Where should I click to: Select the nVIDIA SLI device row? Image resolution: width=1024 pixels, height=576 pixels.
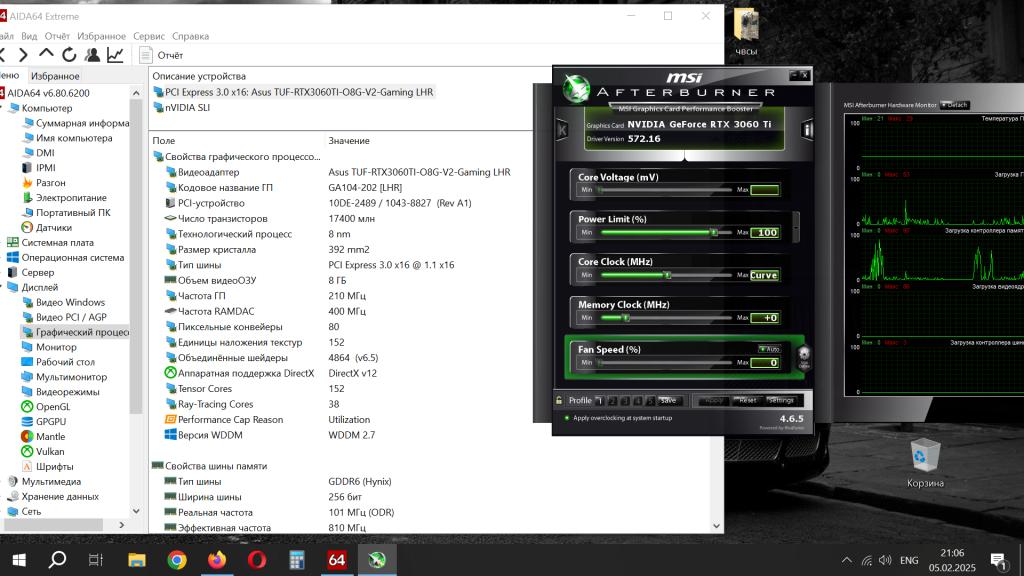coord(182,108)
